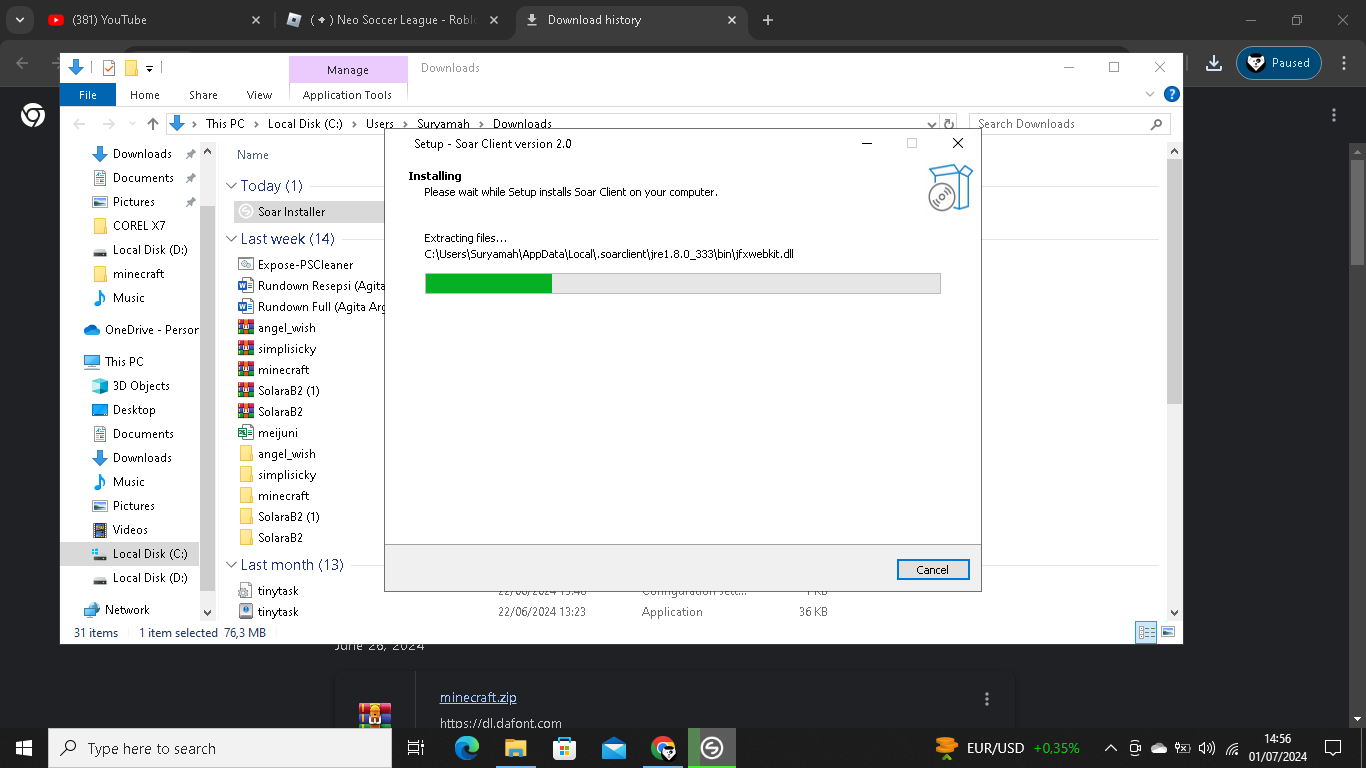Screen dimensions: 1366x768
Task: Open Task View from taskbar
Action: 416,748
